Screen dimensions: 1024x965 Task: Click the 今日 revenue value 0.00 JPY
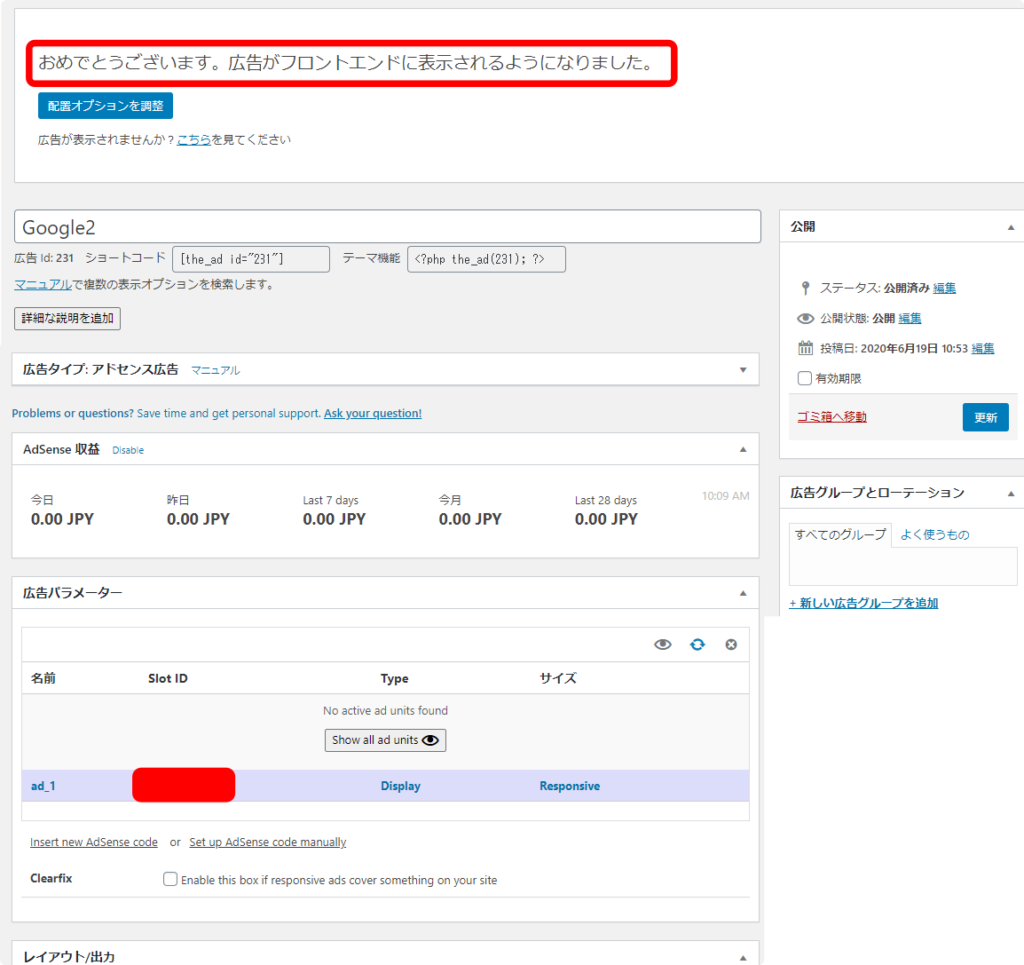coord(62,519)
